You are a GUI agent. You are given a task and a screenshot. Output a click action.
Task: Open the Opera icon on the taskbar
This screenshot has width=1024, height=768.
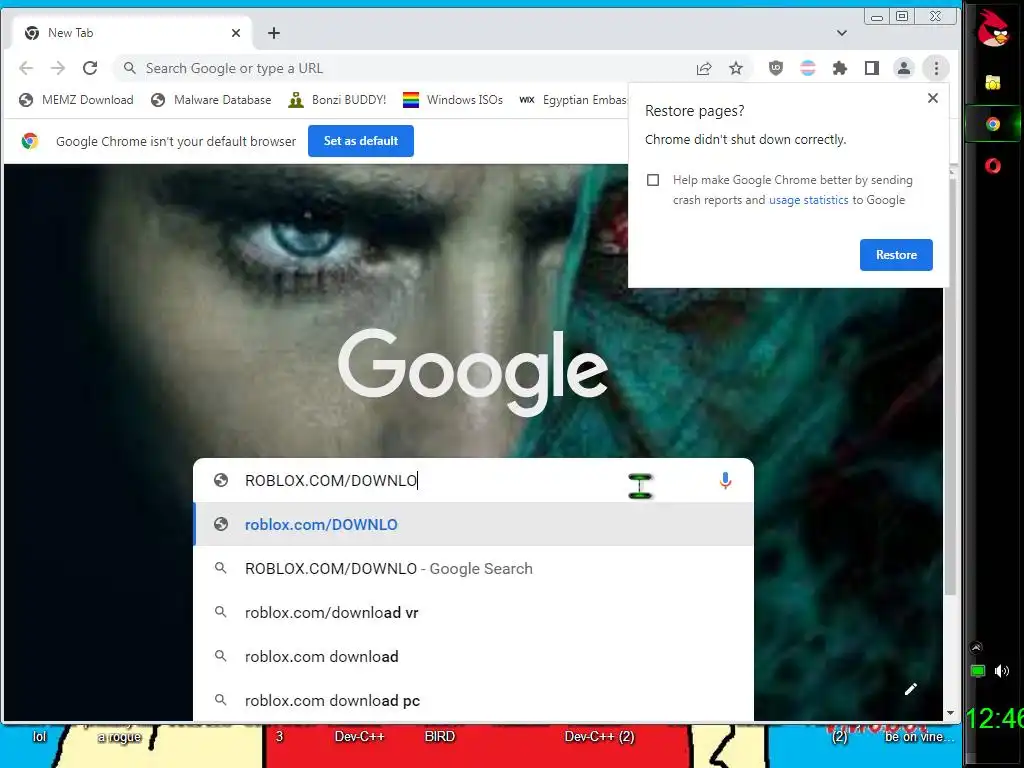[993, 166]
